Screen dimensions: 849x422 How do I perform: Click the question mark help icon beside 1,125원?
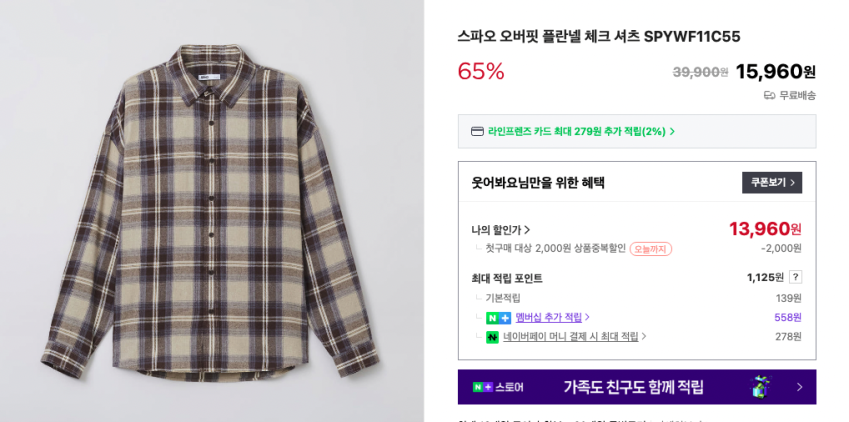click(x=795, y=277)
